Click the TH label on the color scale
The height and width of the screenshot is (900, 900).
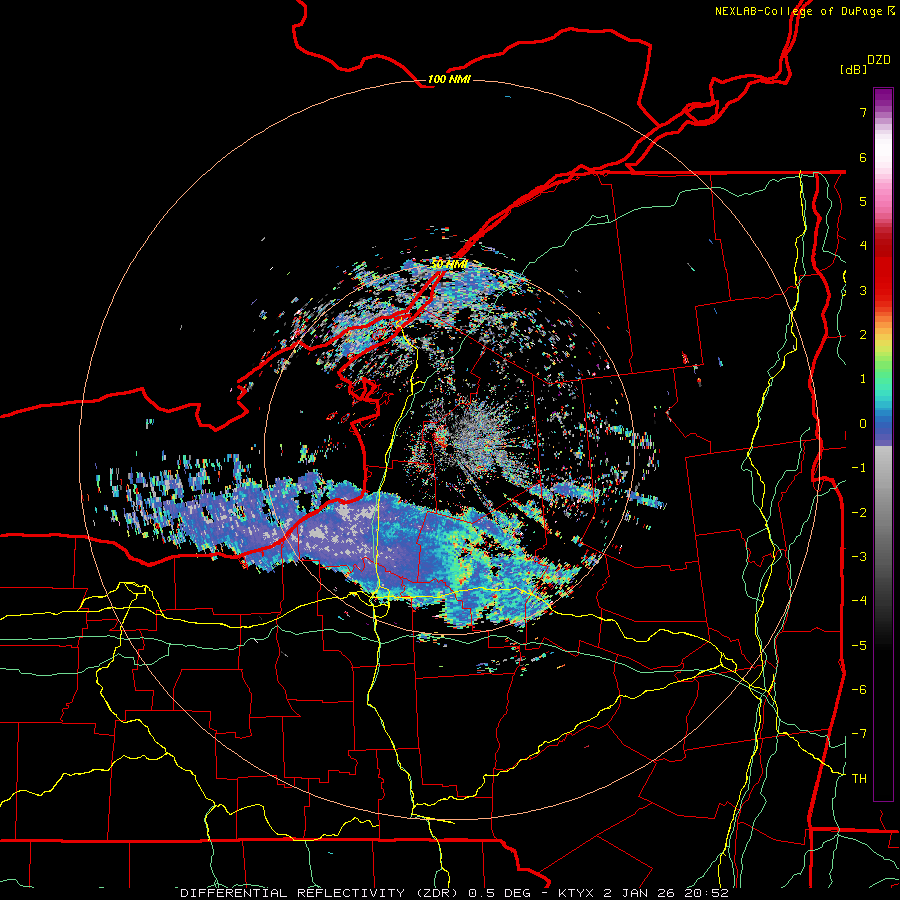tap(859, 778)
